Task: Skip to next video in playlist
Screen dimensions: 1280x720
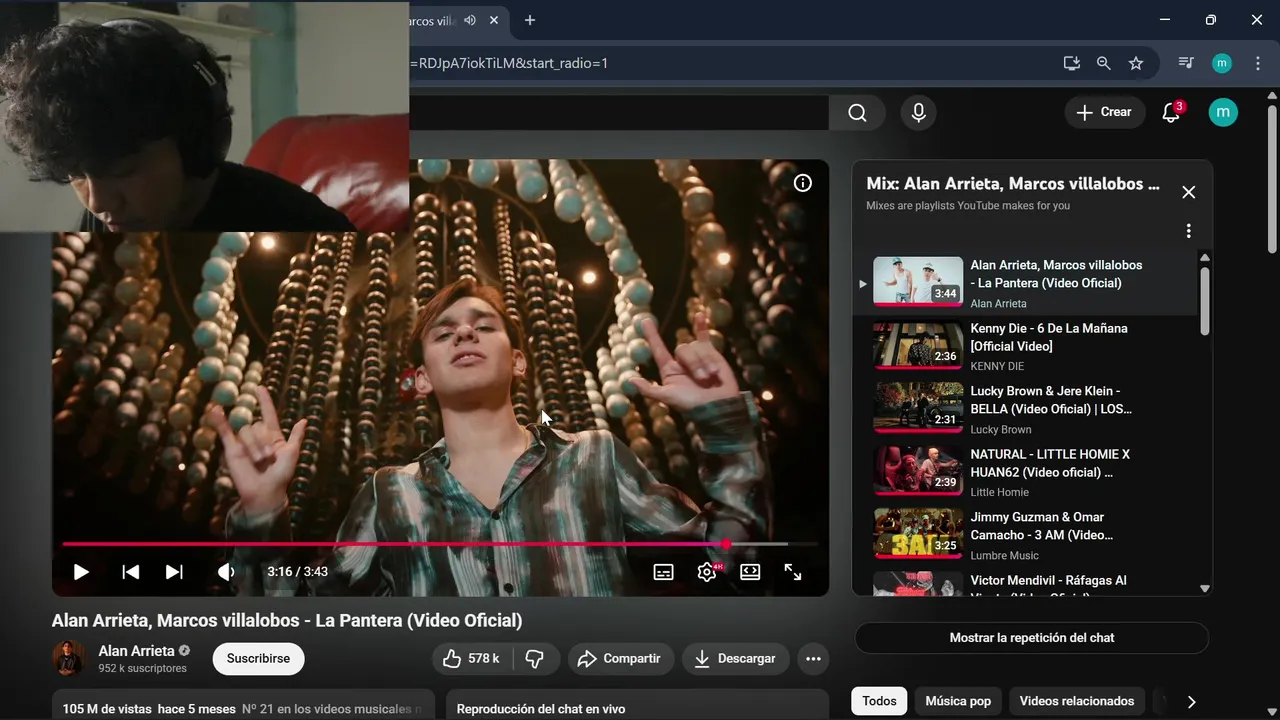Action: (174, 572)
